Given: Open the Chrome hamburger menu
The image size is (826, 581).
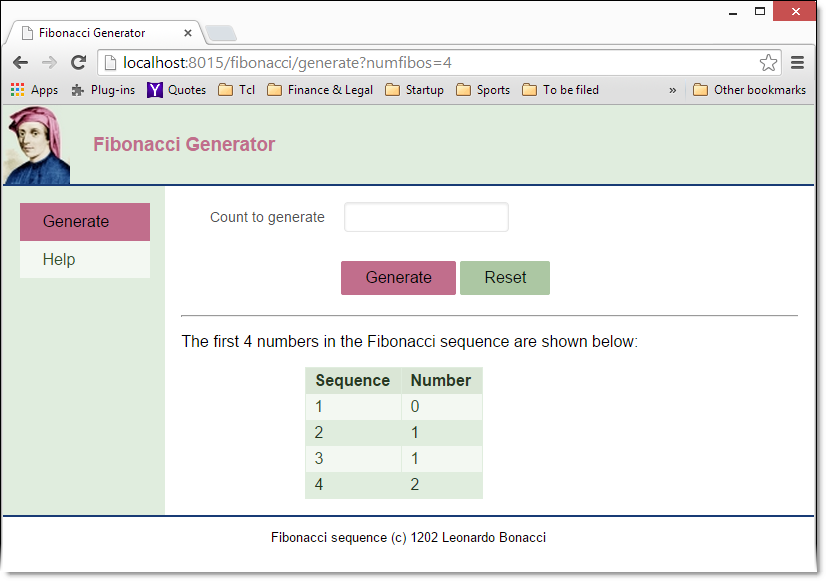Looking at the screenshot, I should (798, 63).
